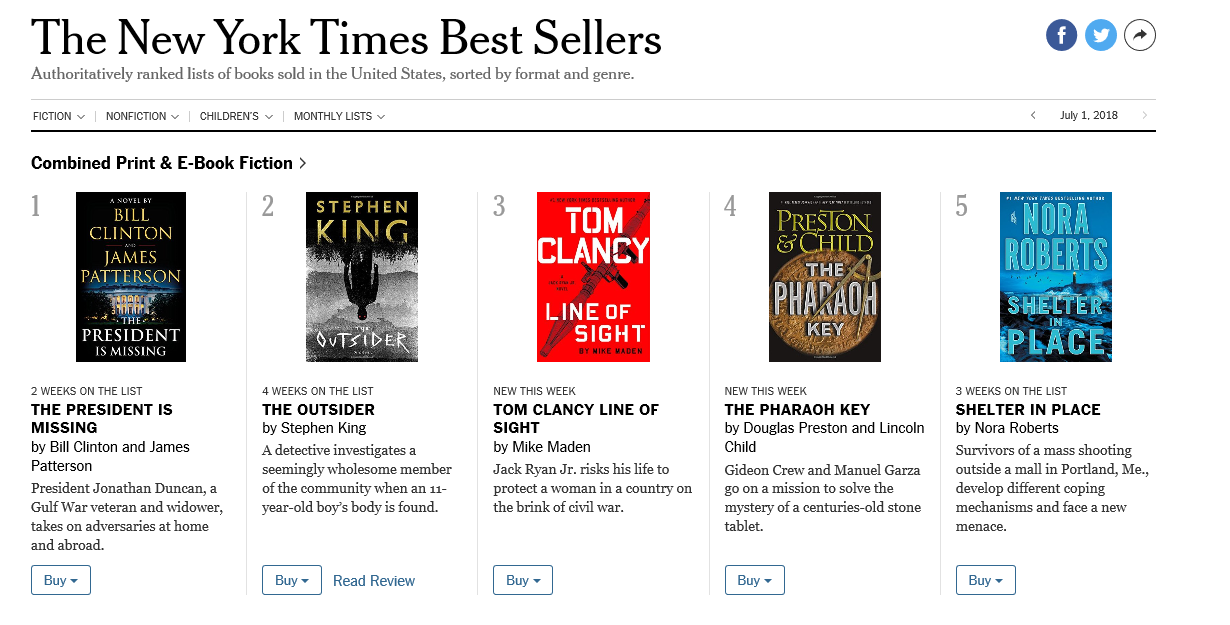The width and height of the screenshot is (1230, 625).
Task: Share the page on Facebook
Action: (1061, 36)
